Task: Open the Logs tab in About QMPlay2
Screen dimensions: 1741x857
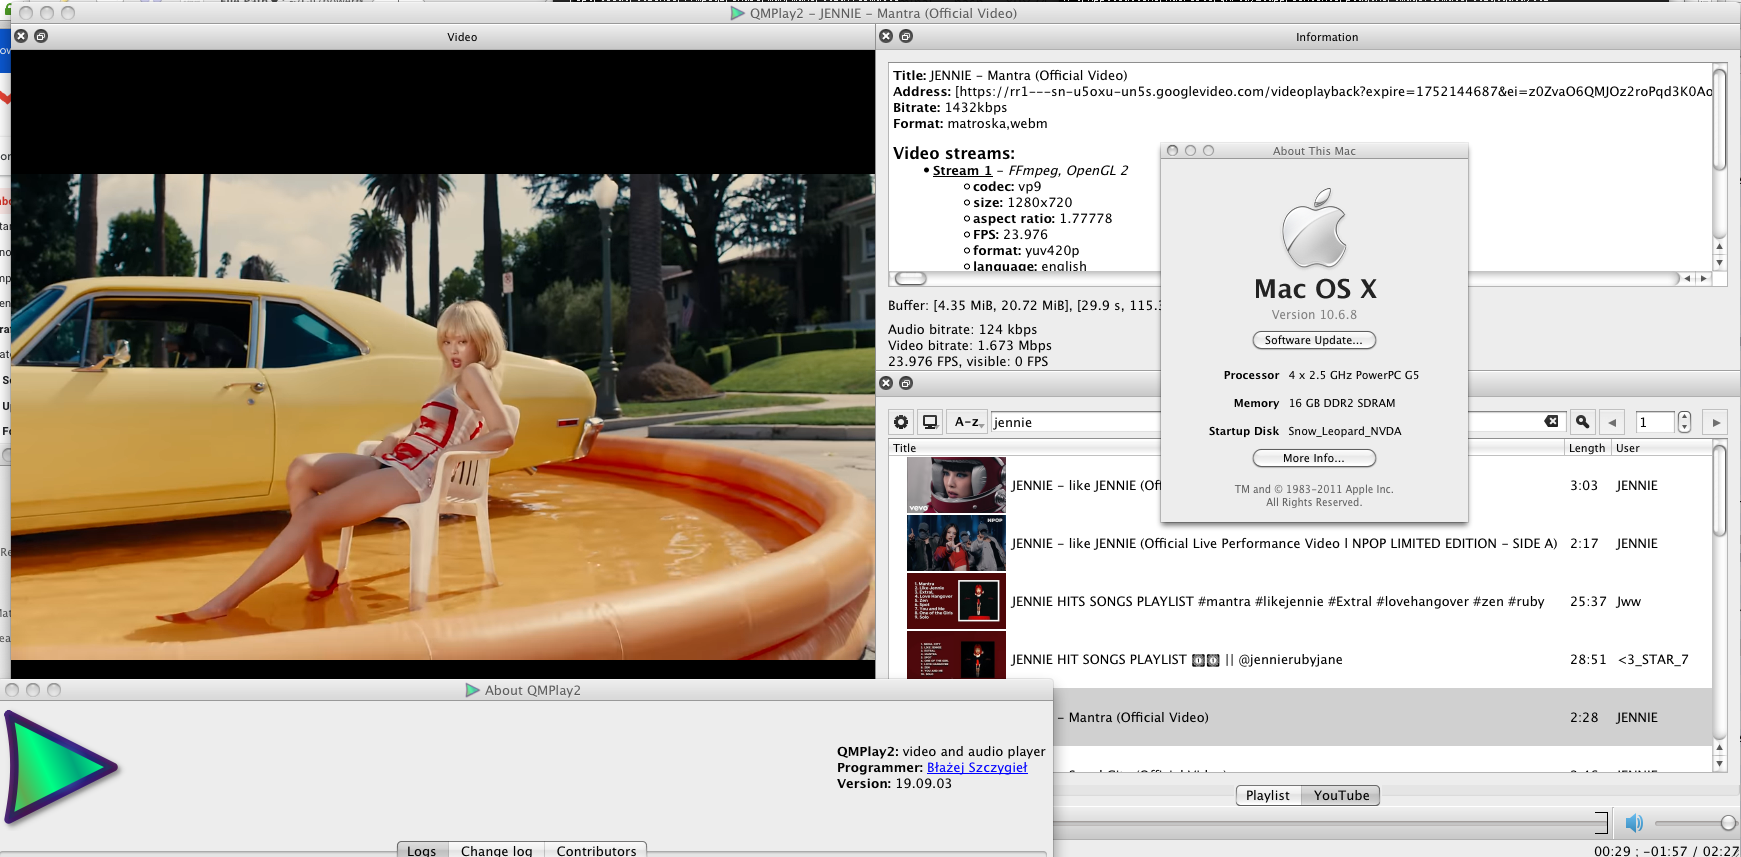Action: click(422, 850)
